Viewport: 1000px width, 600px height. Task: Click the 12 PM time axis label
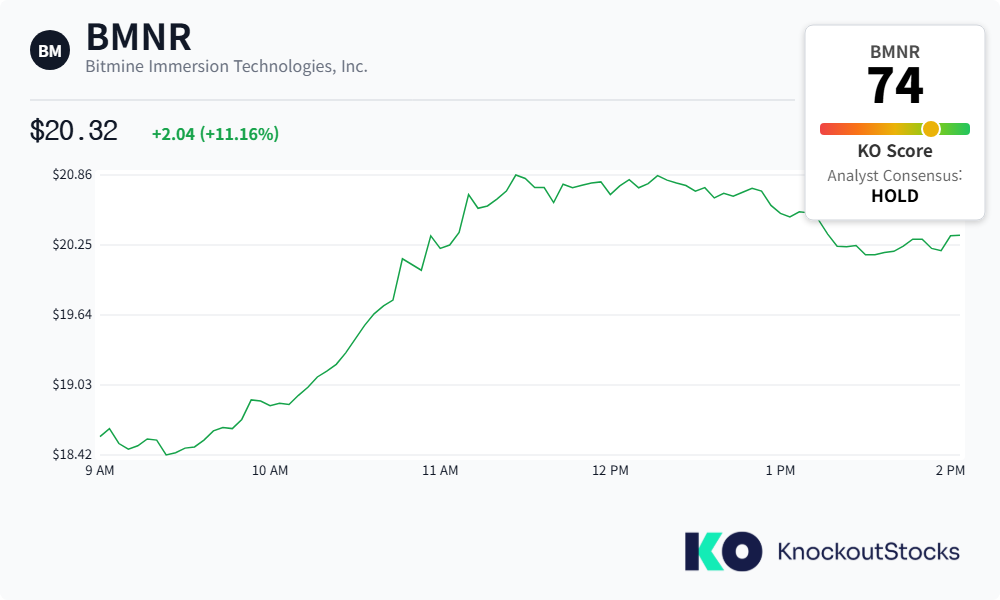click(x=610, y=471)
